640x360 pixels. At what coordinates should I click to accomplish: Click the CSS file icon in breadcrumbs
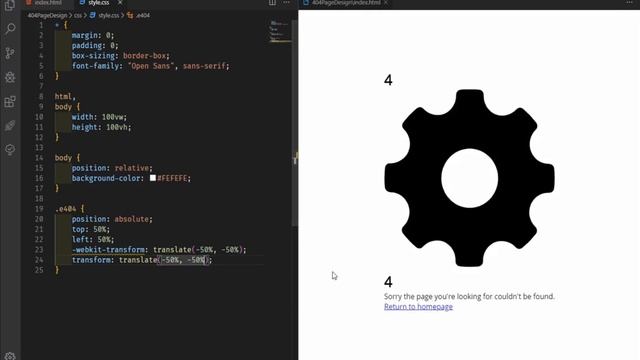(93, 15)
